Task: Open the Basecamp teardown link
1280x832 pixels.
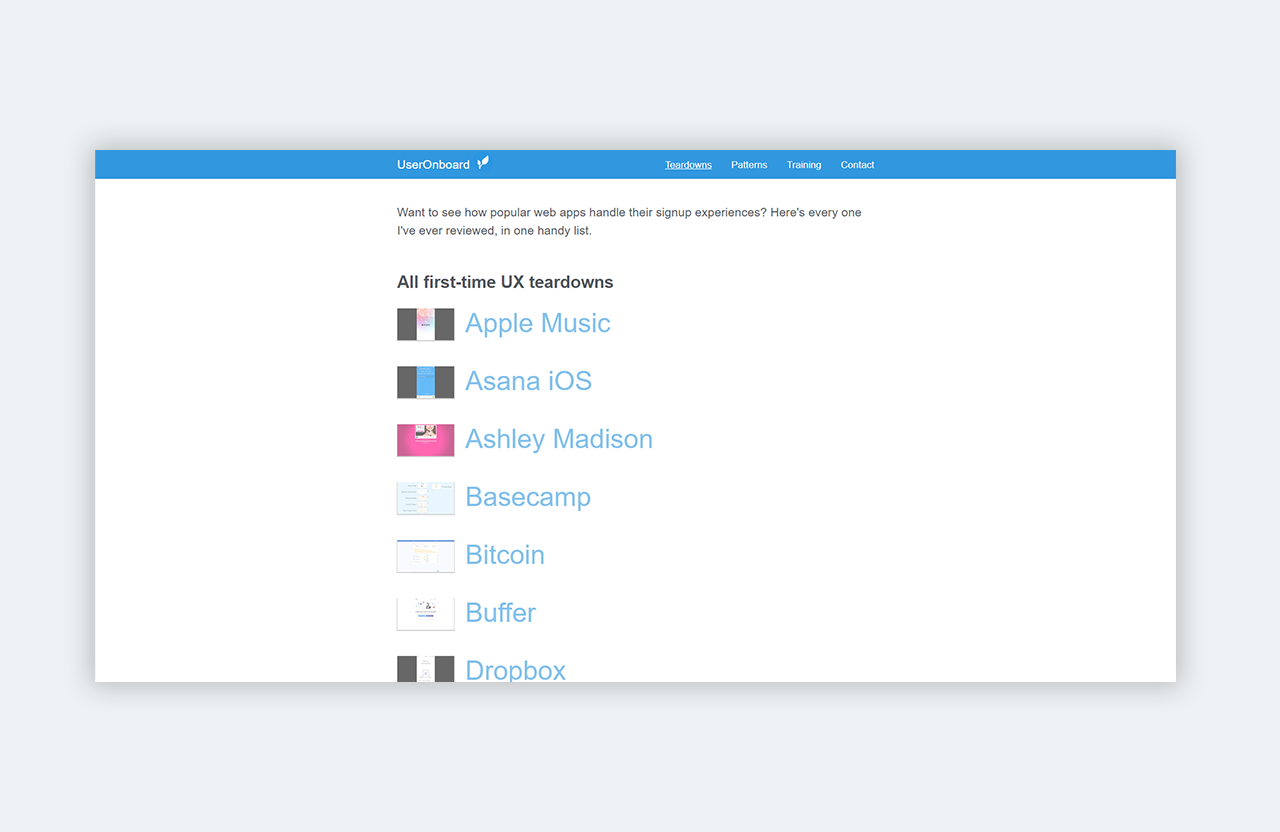Action: pos(528,497)
